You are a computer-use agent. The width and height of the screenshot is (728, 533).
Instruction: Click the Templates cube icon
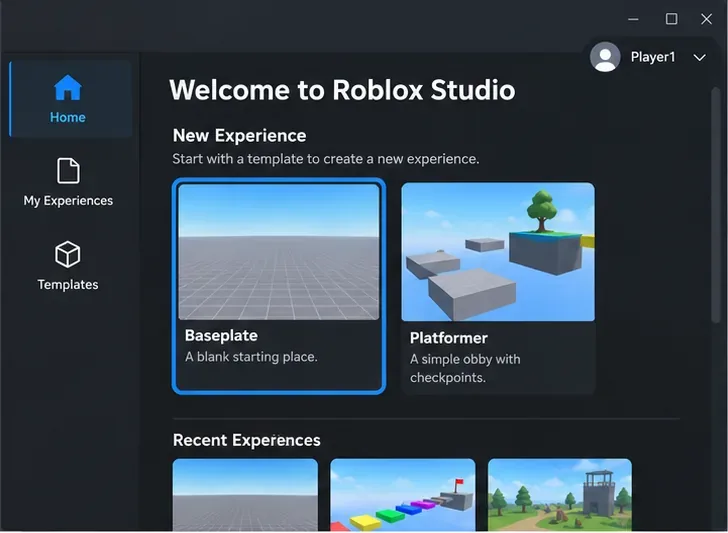(x=68, y=254)
